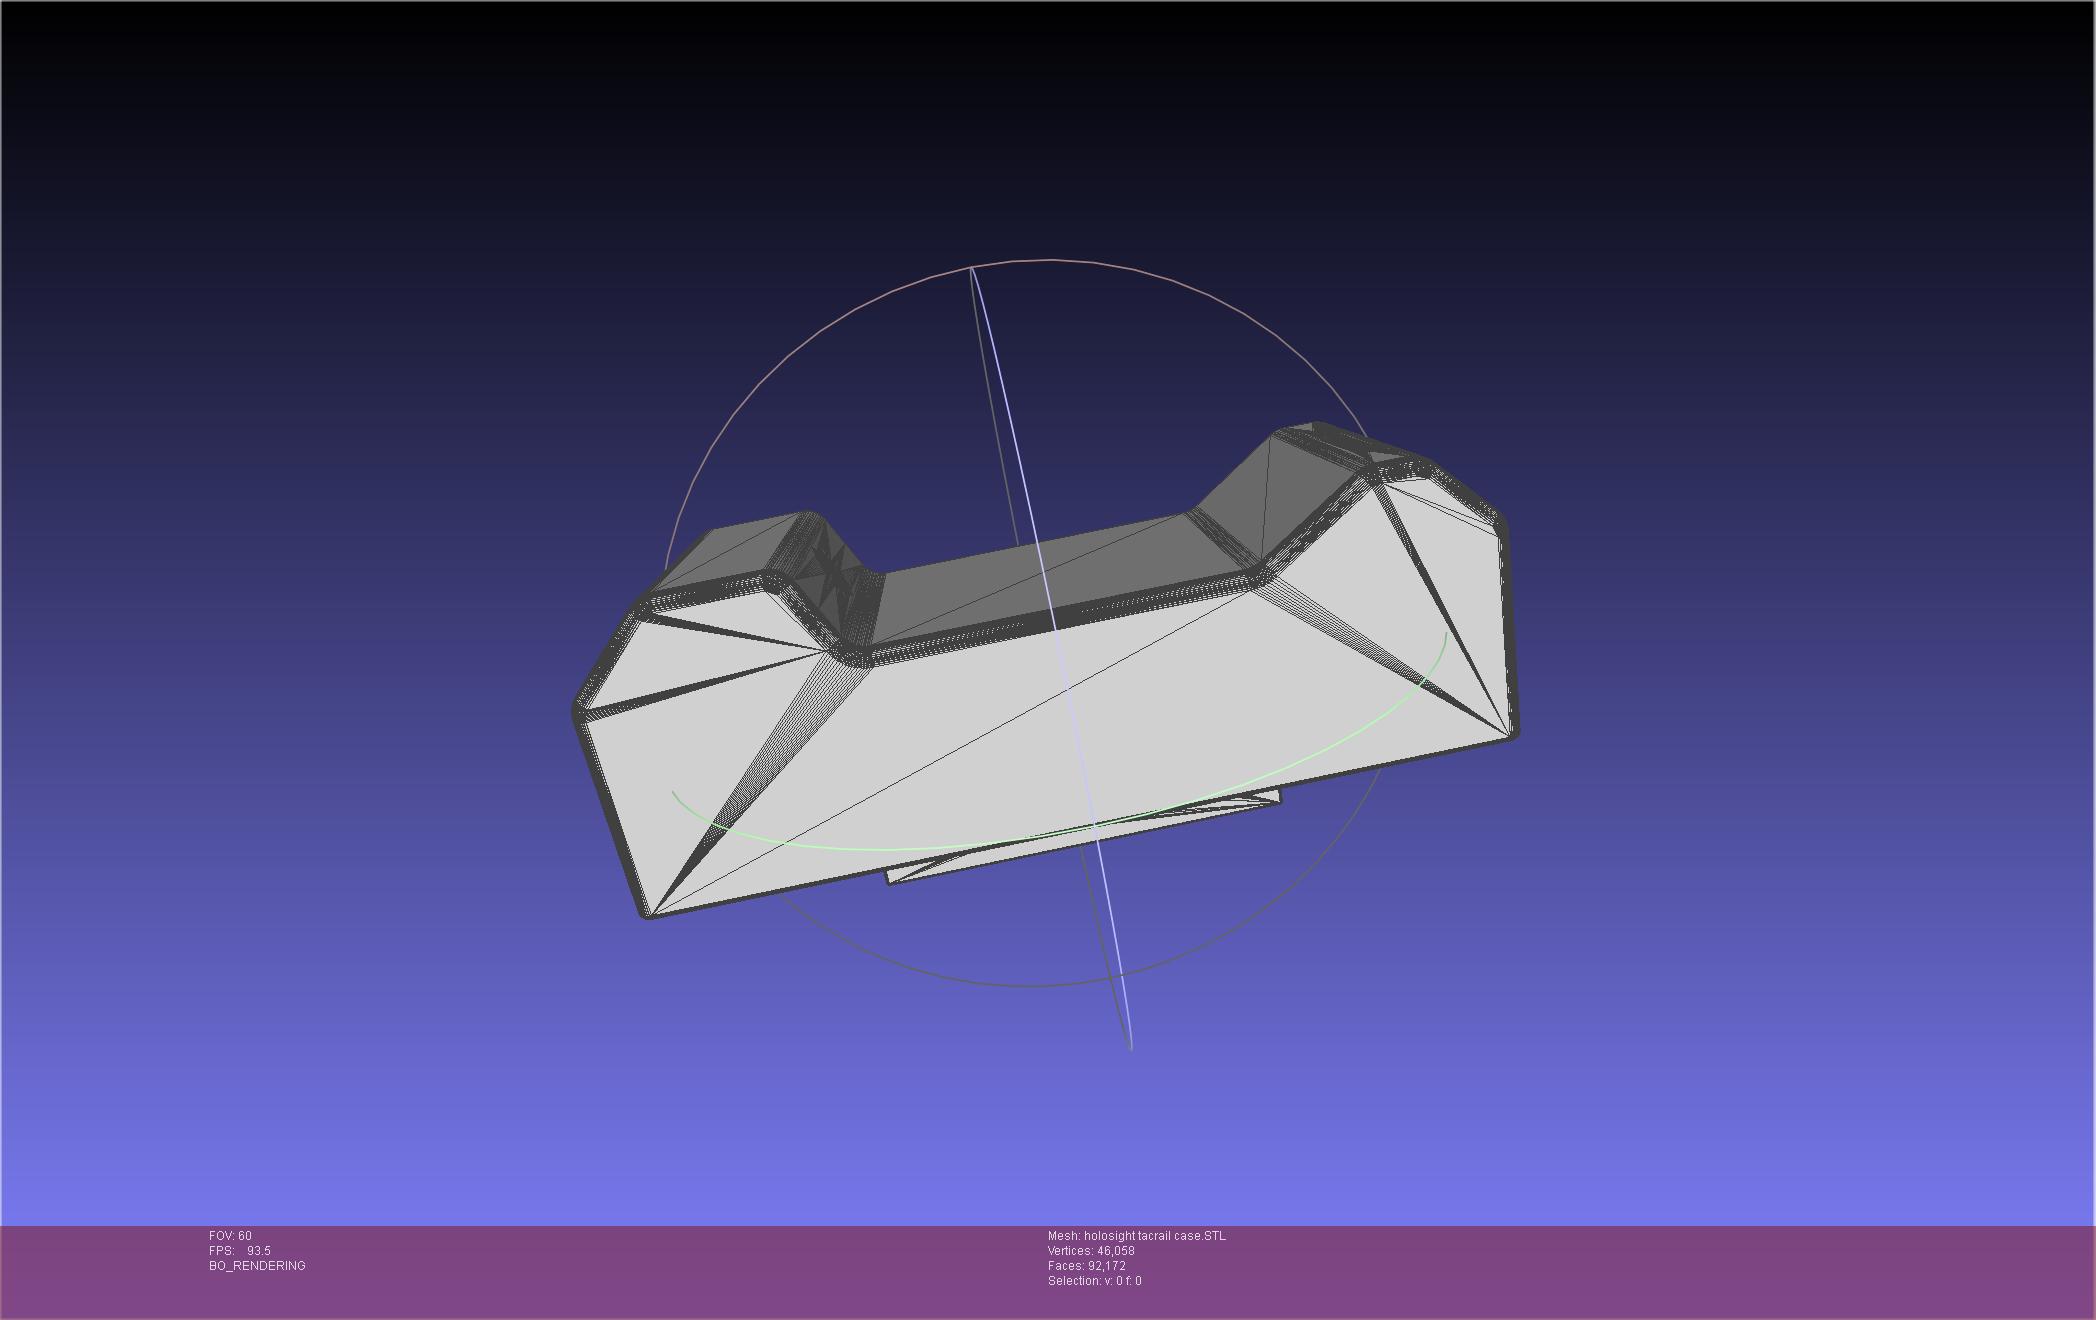Click the lower end of trackball axis
The width and height of the screenshot is (2096, 1320).
pyautogui.click(x=1130, y=1046)
